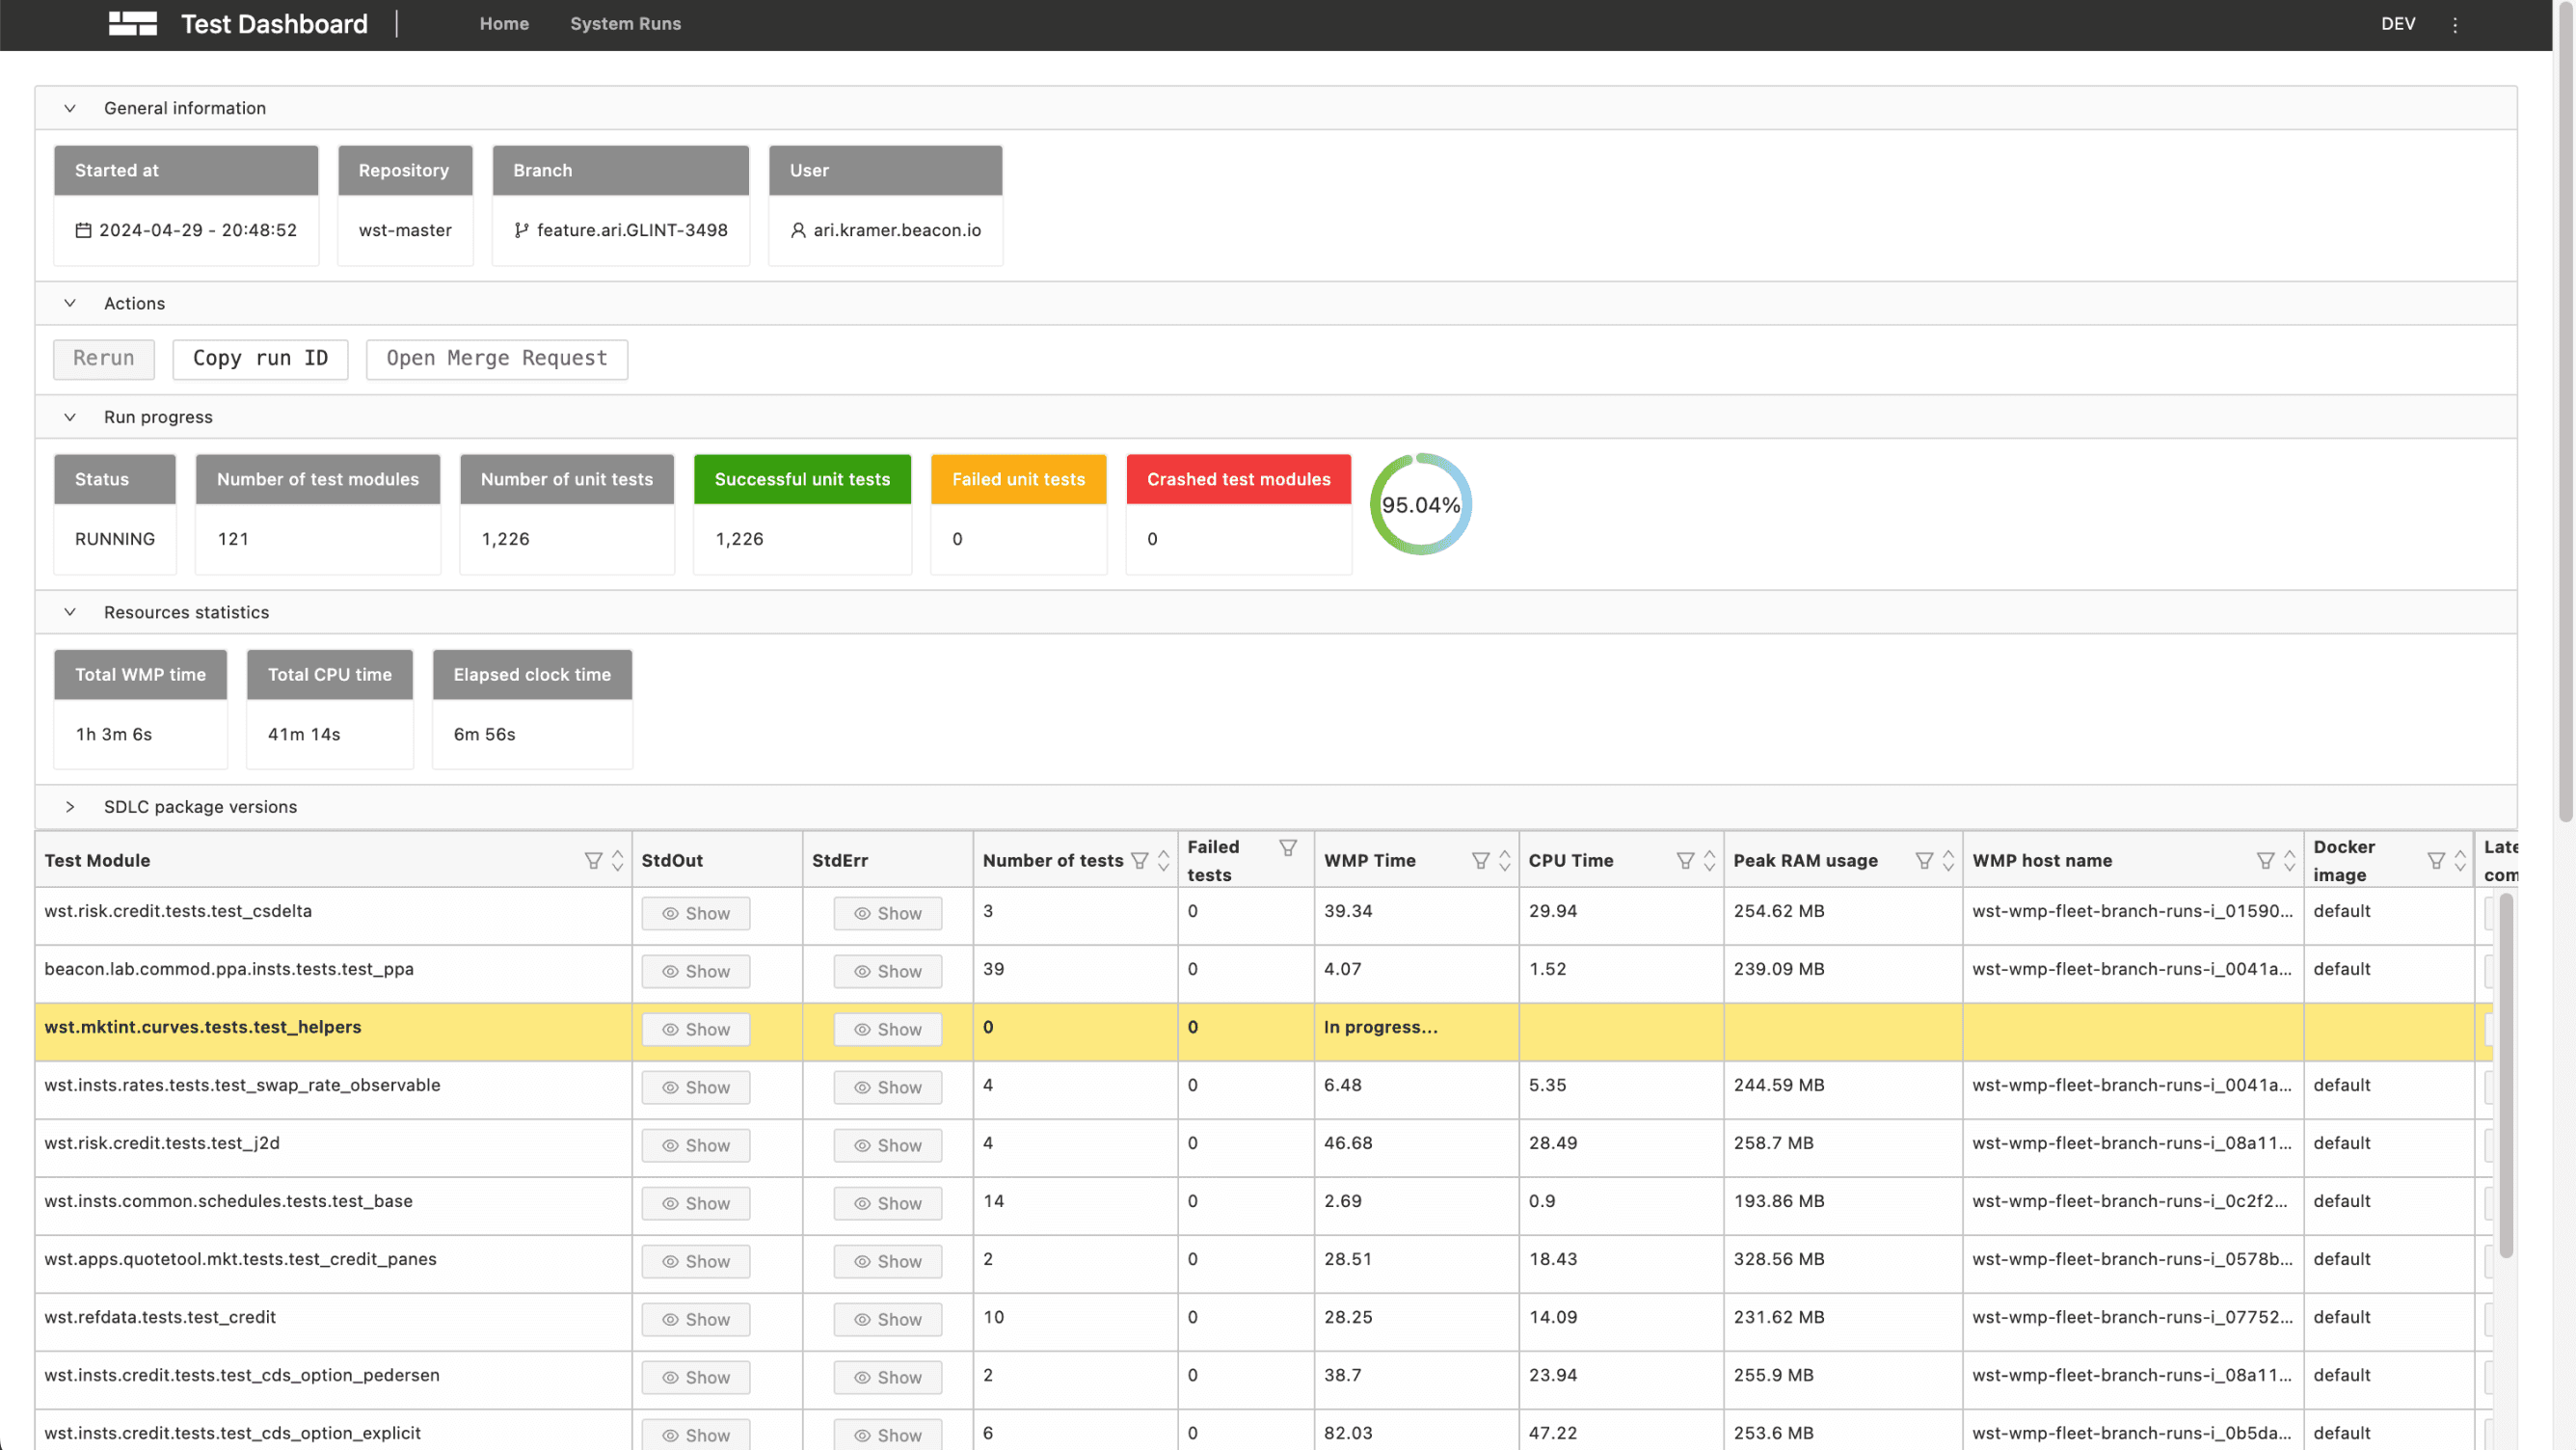The height and width of the screenshot is (1450, 2576).
Task: Open the three-dot menu next to DEV
Action: [2455, 24]
